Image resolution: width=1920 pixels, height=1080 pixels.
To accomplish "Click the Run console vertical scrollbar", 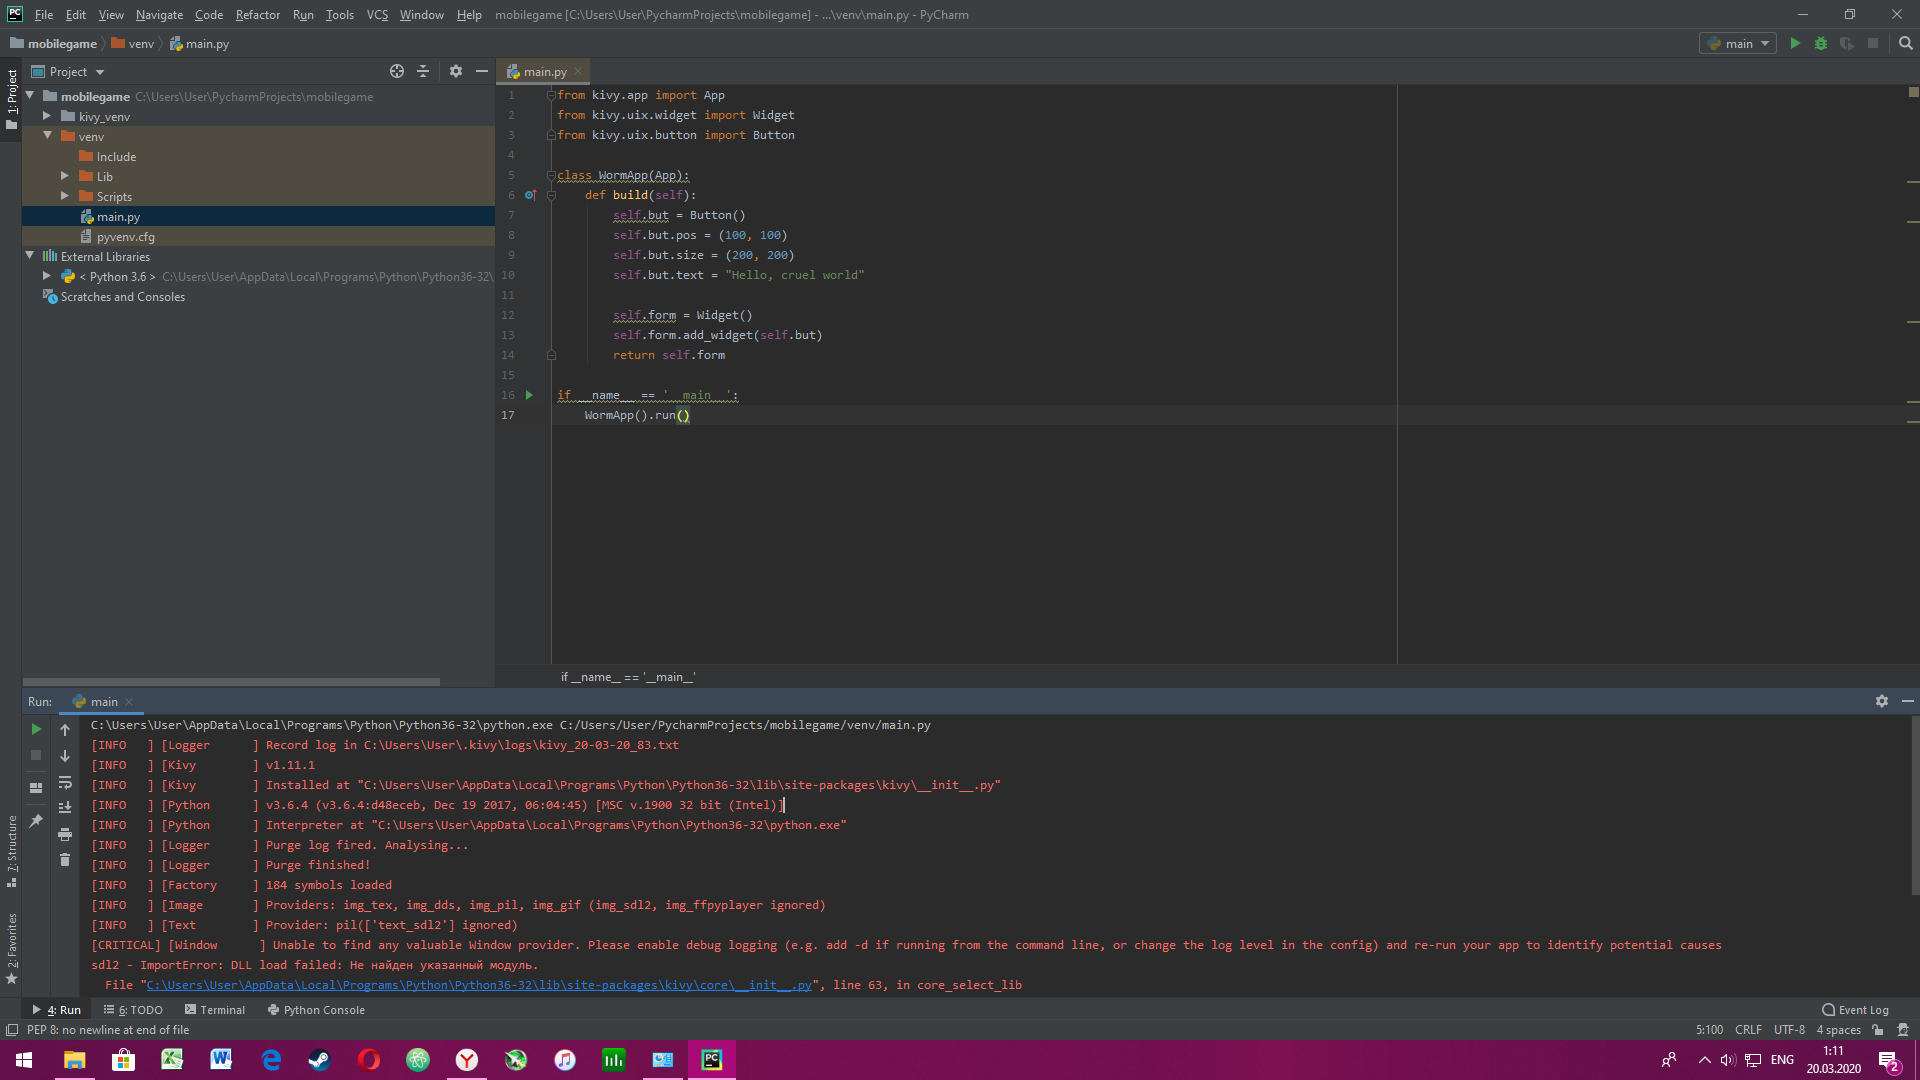I will (1914, 805).
